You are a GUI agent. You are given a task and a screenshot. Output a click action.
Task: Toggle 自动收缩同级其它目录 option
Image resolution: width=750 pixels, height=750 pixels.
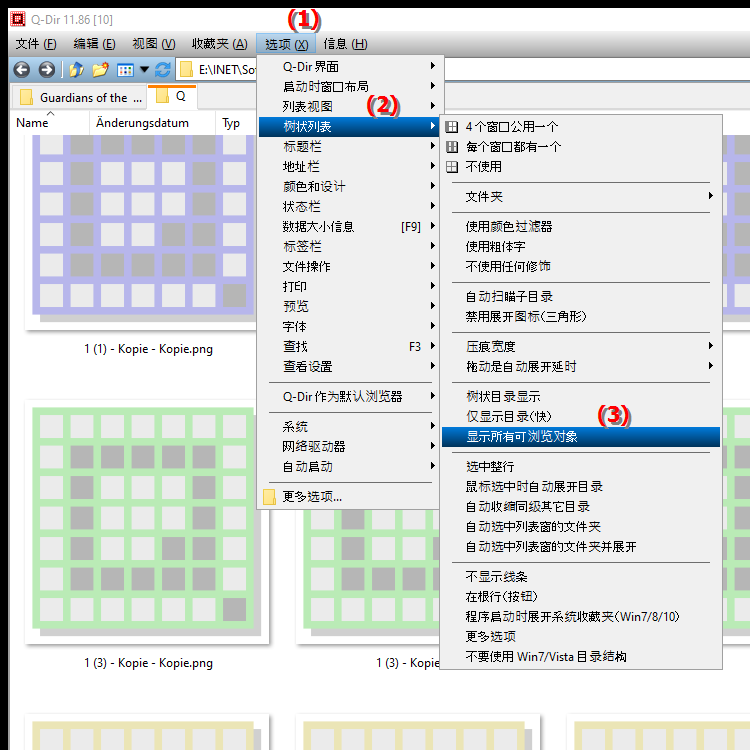pyautogui.click(x=581, y=507)
